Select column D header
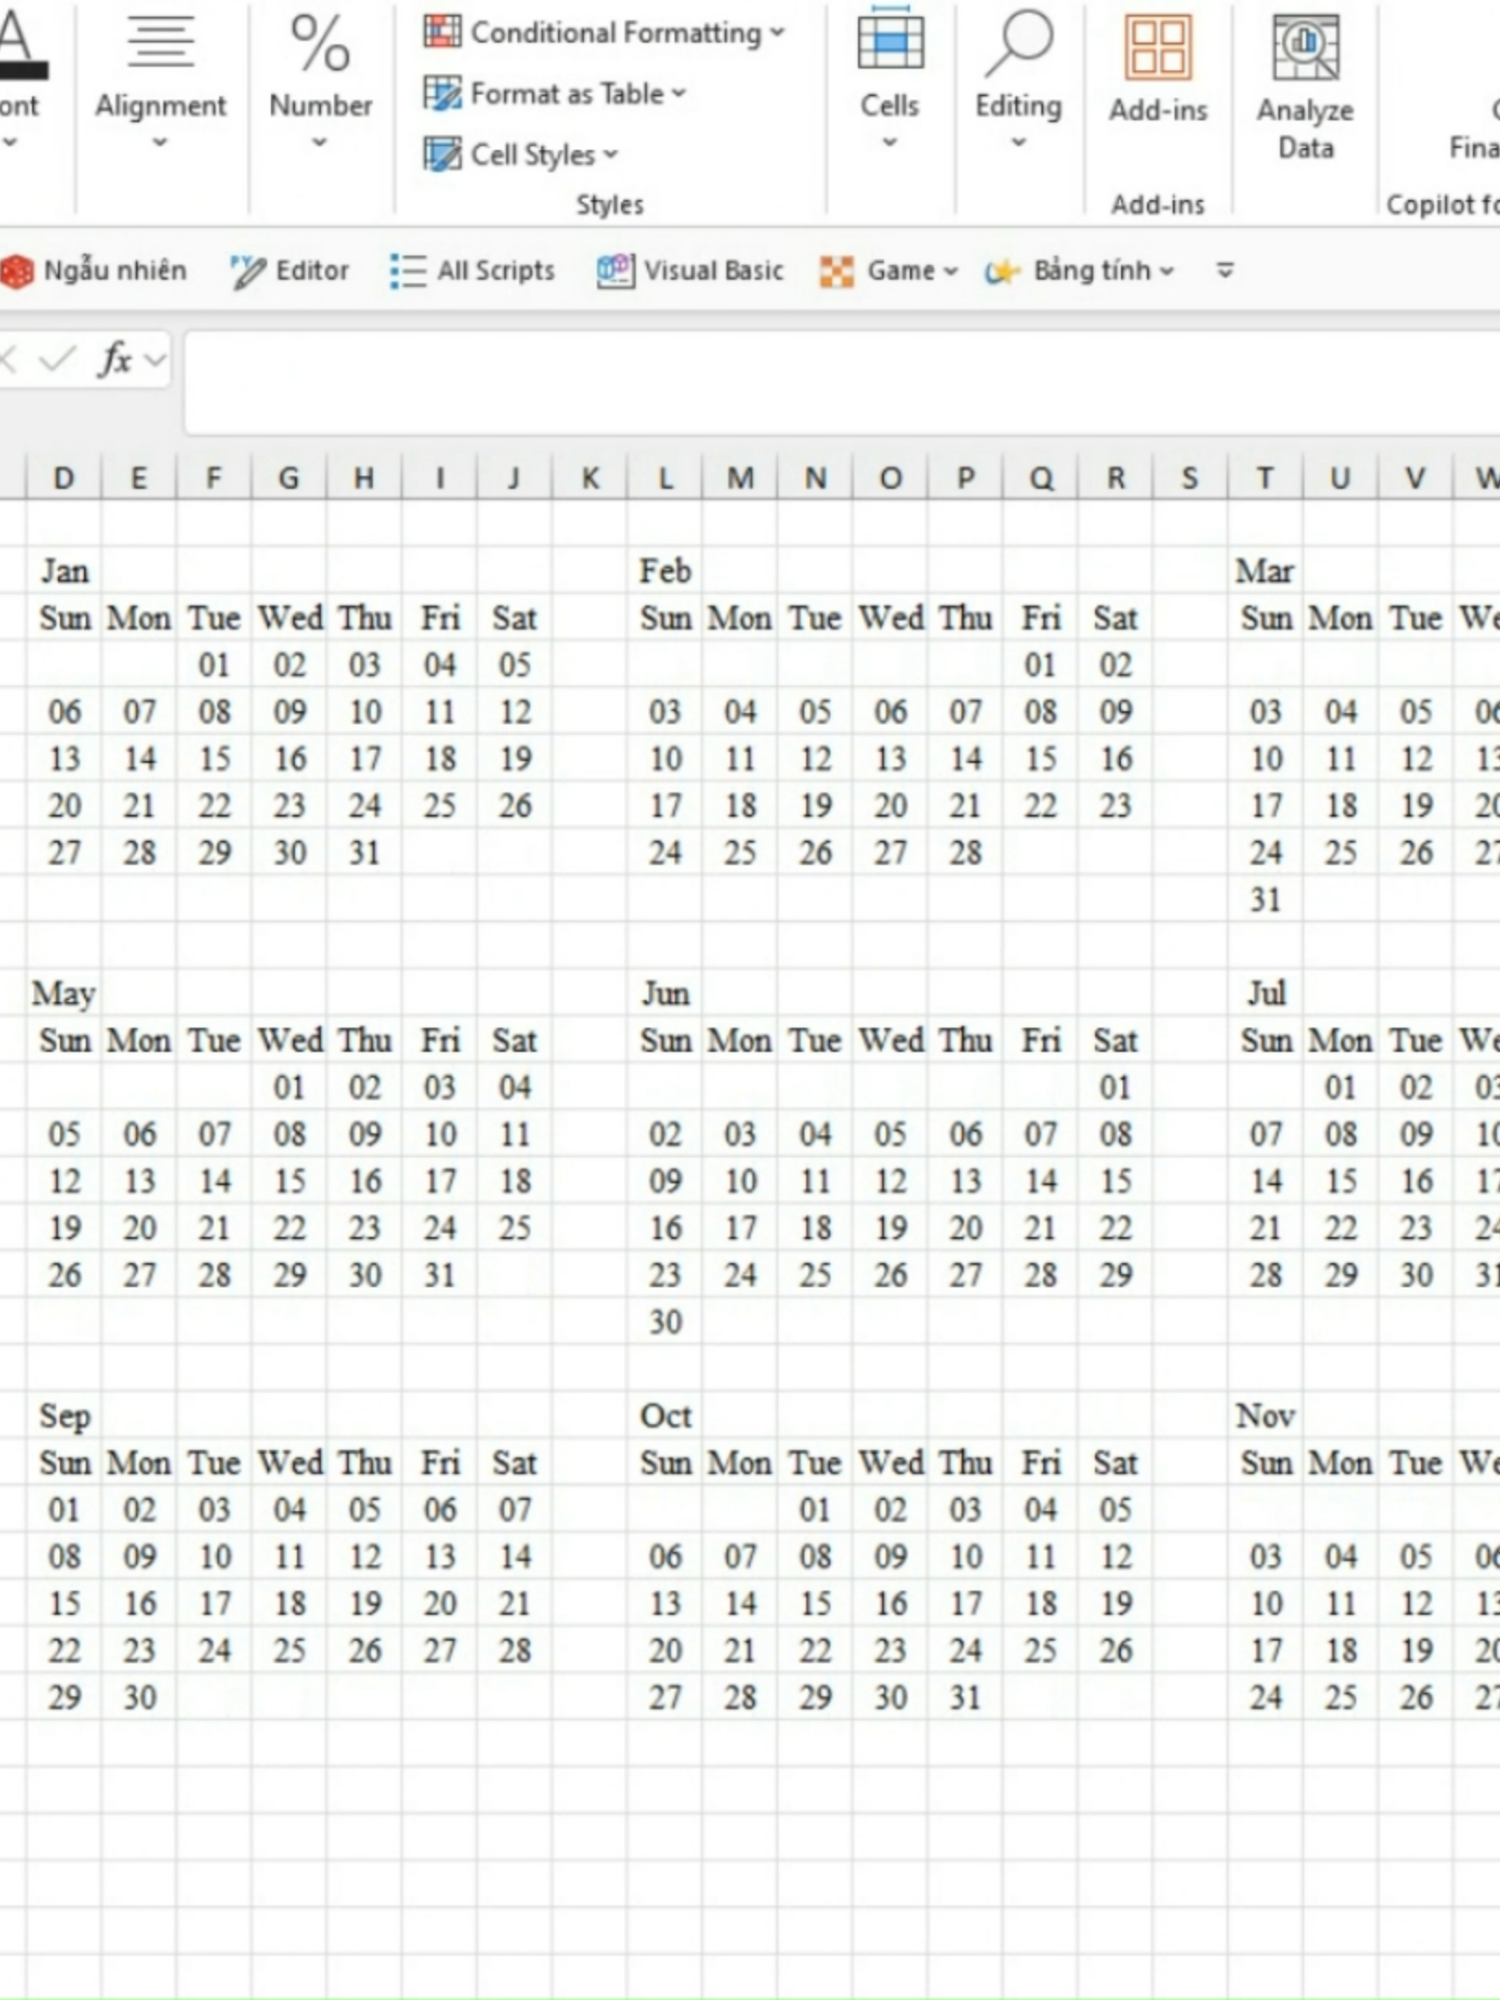This screenshot has height=2000, width=1500. pyautogui.click(x=64, y=478)
